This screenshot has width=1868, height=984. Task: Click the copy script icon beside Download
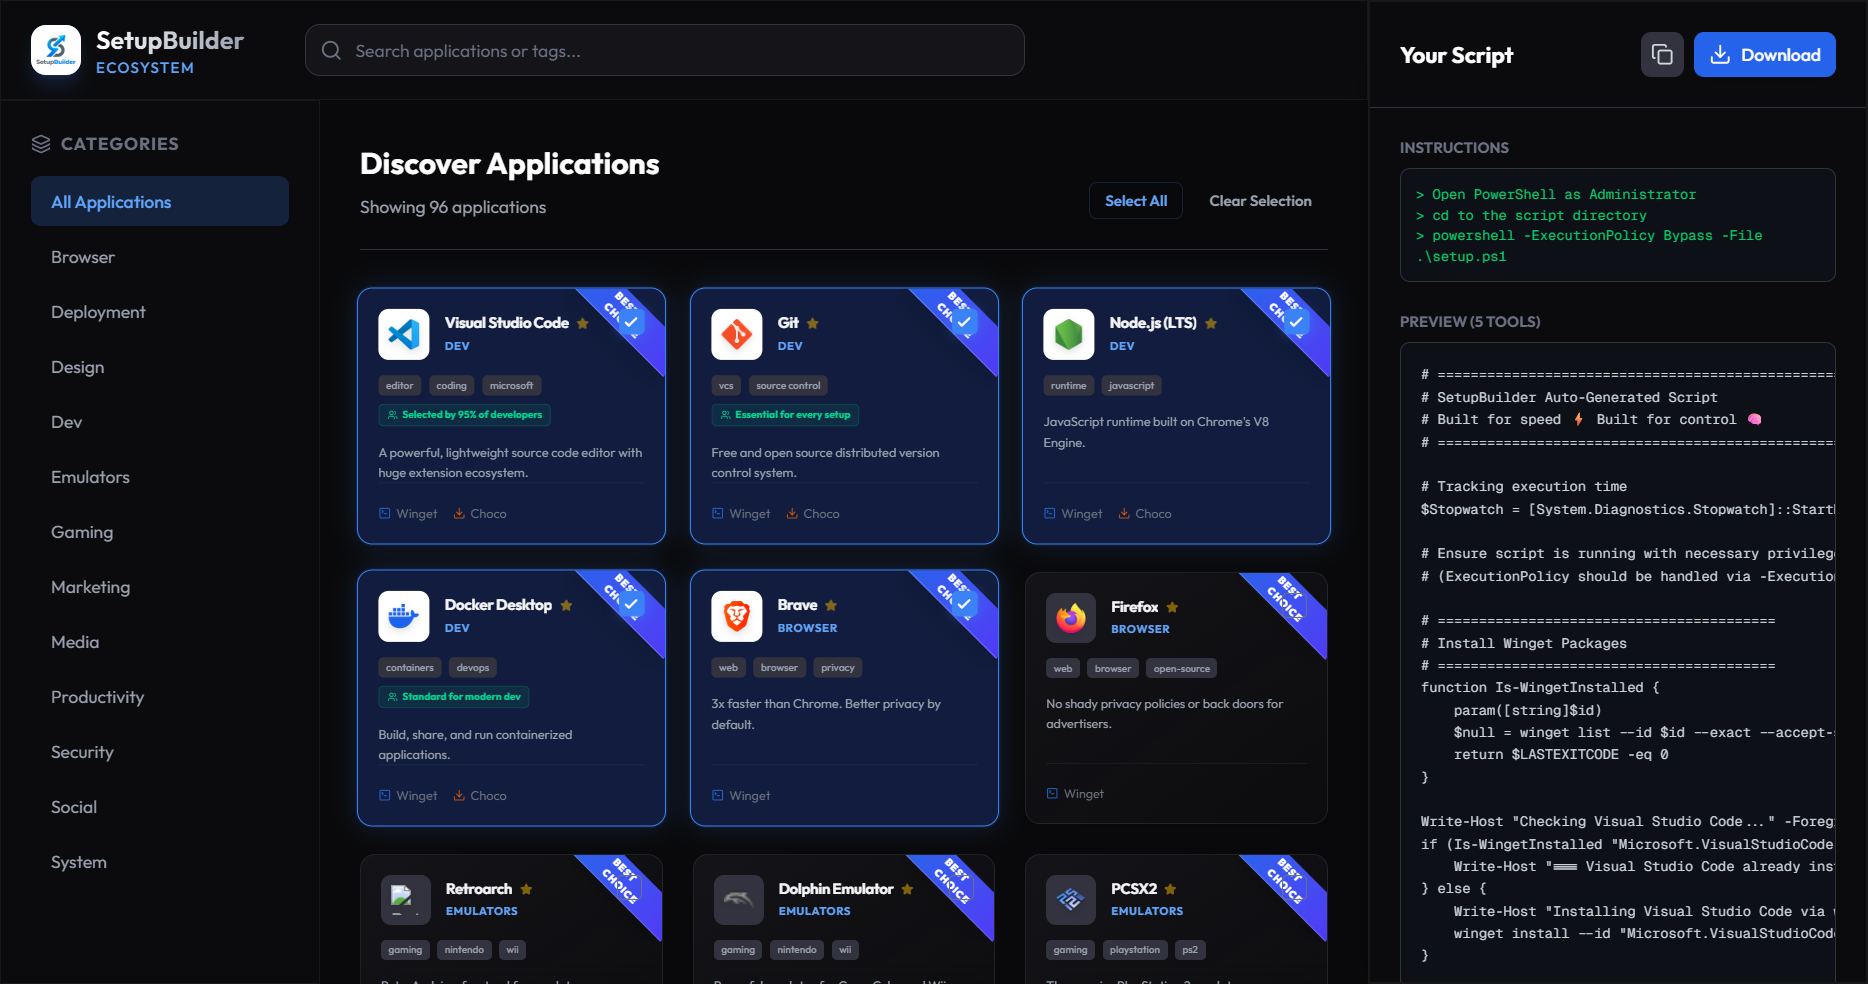pyautogui.click(x=1661, y=54)
